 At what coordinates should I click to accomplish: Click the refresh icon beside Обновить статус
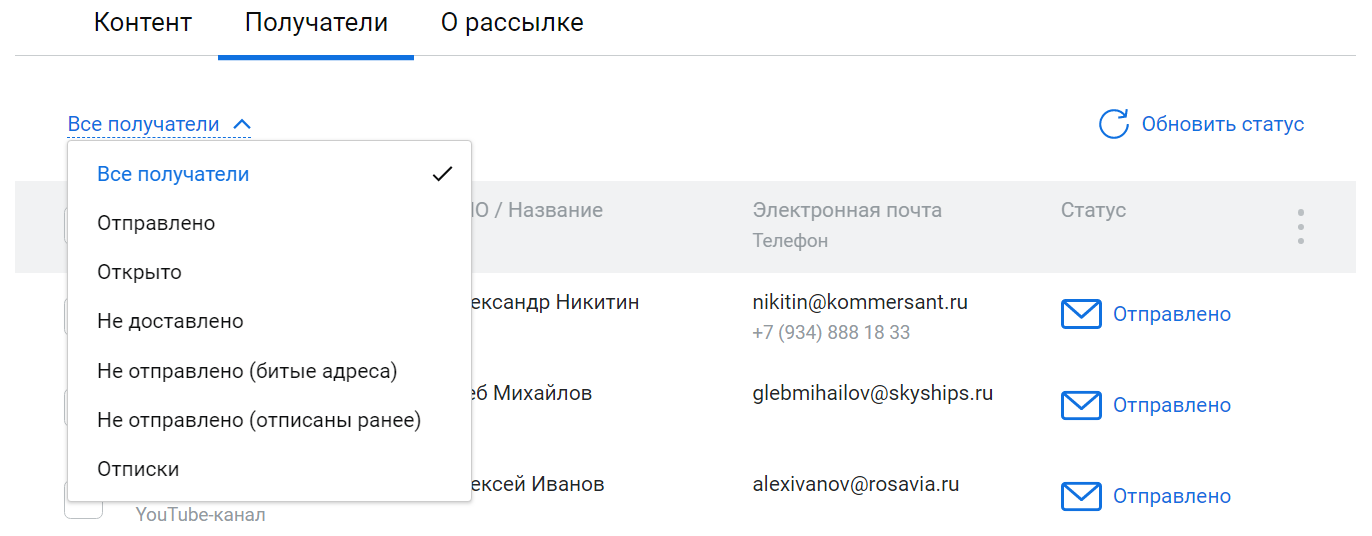[1113, 124]
